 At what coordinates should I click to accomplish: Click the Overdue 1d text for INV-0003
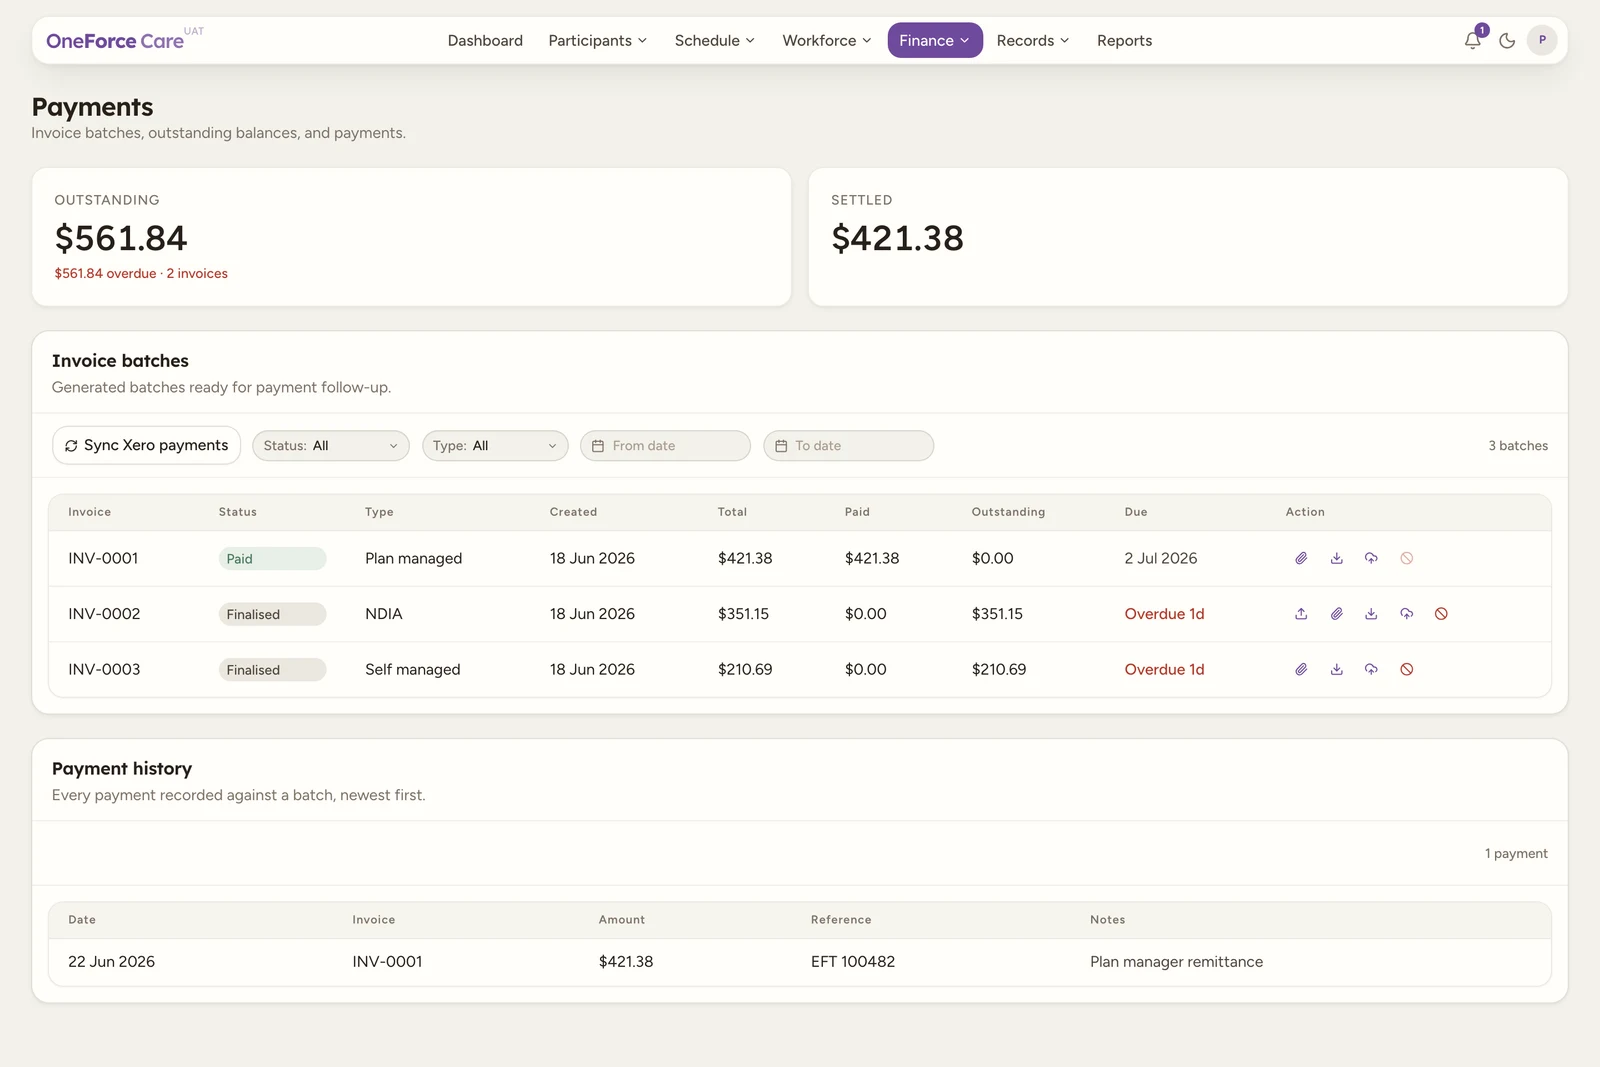coord(1164,669)
